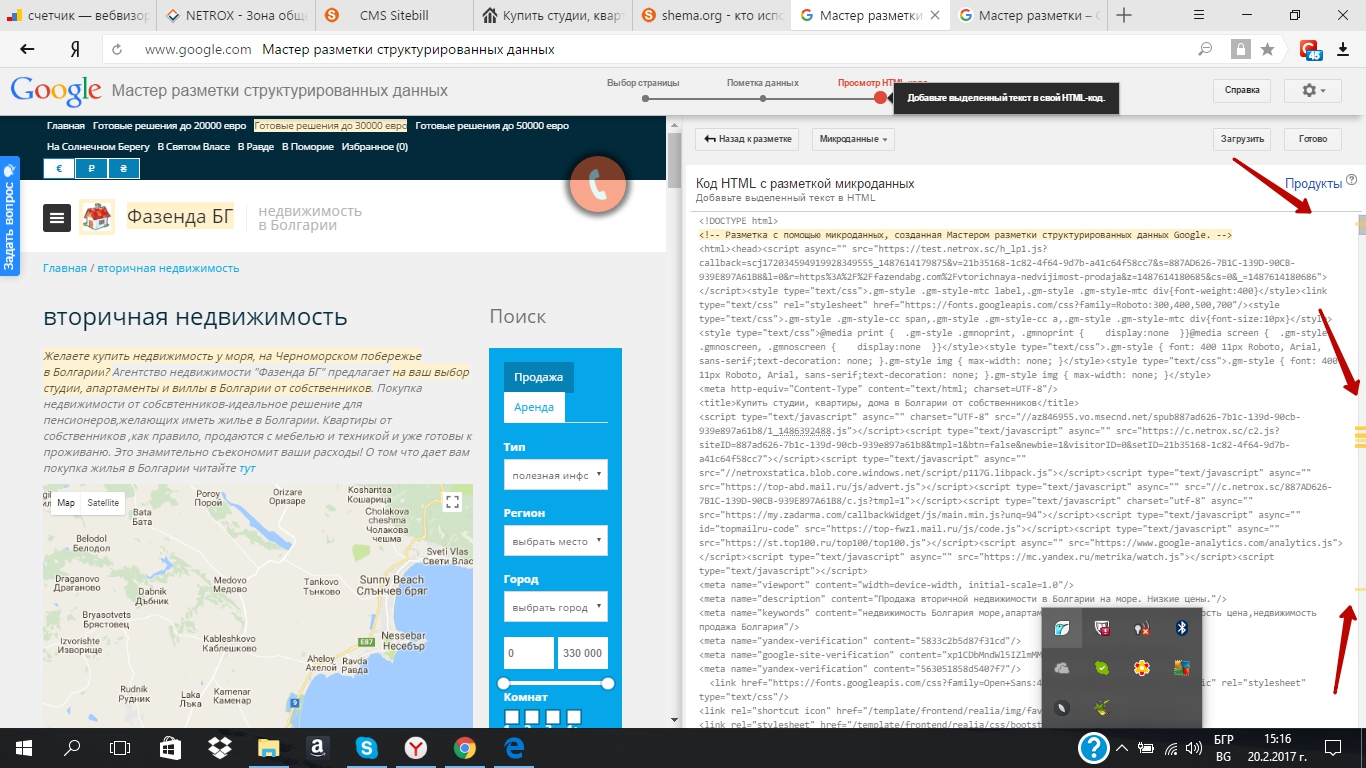Open the Windows action center notifications

click(1332, 747)
